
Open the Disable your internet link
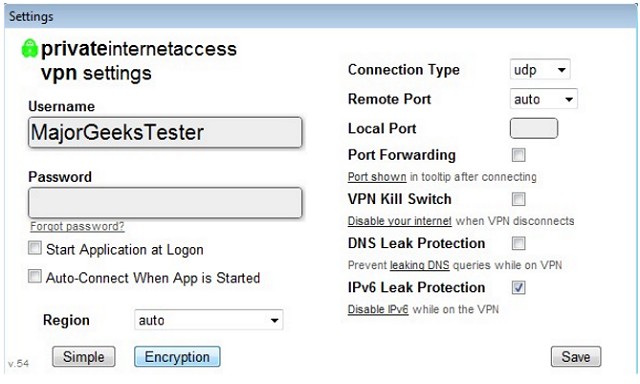coord(400,221)
